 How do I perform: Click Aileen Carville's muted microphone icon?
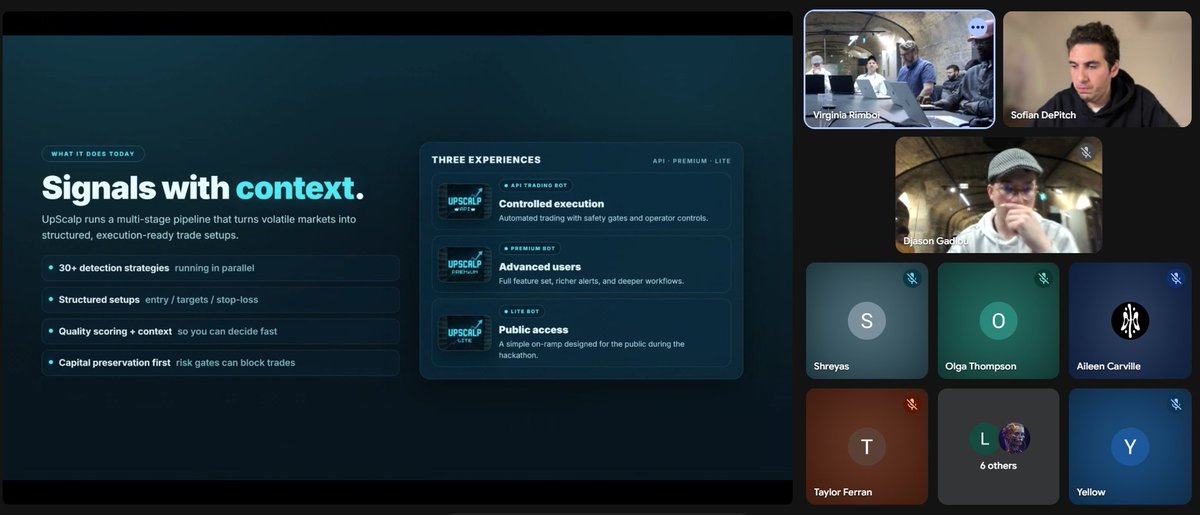click(1175, 279)
